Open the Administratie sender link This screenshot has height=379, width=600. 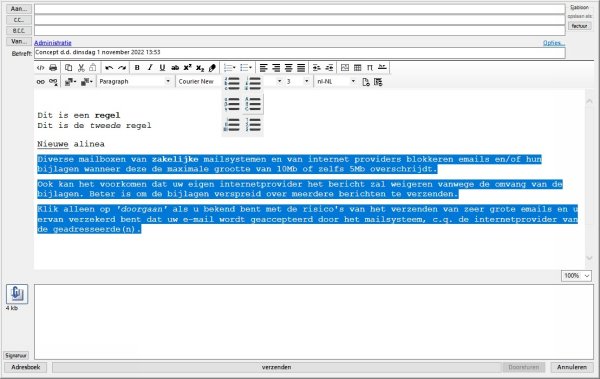(x=53, y=43)
